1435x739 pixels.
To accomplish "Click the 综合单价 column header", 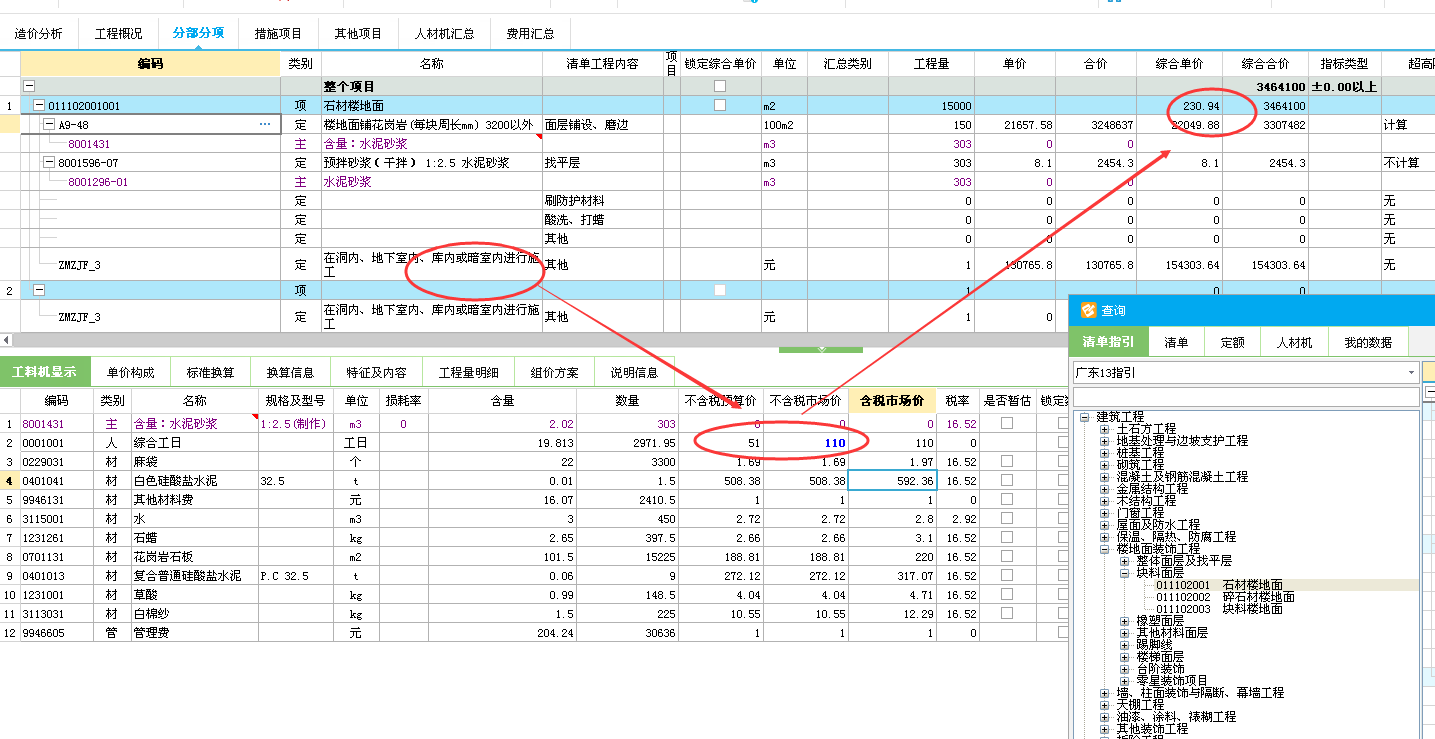I will tap(1179, 63).
